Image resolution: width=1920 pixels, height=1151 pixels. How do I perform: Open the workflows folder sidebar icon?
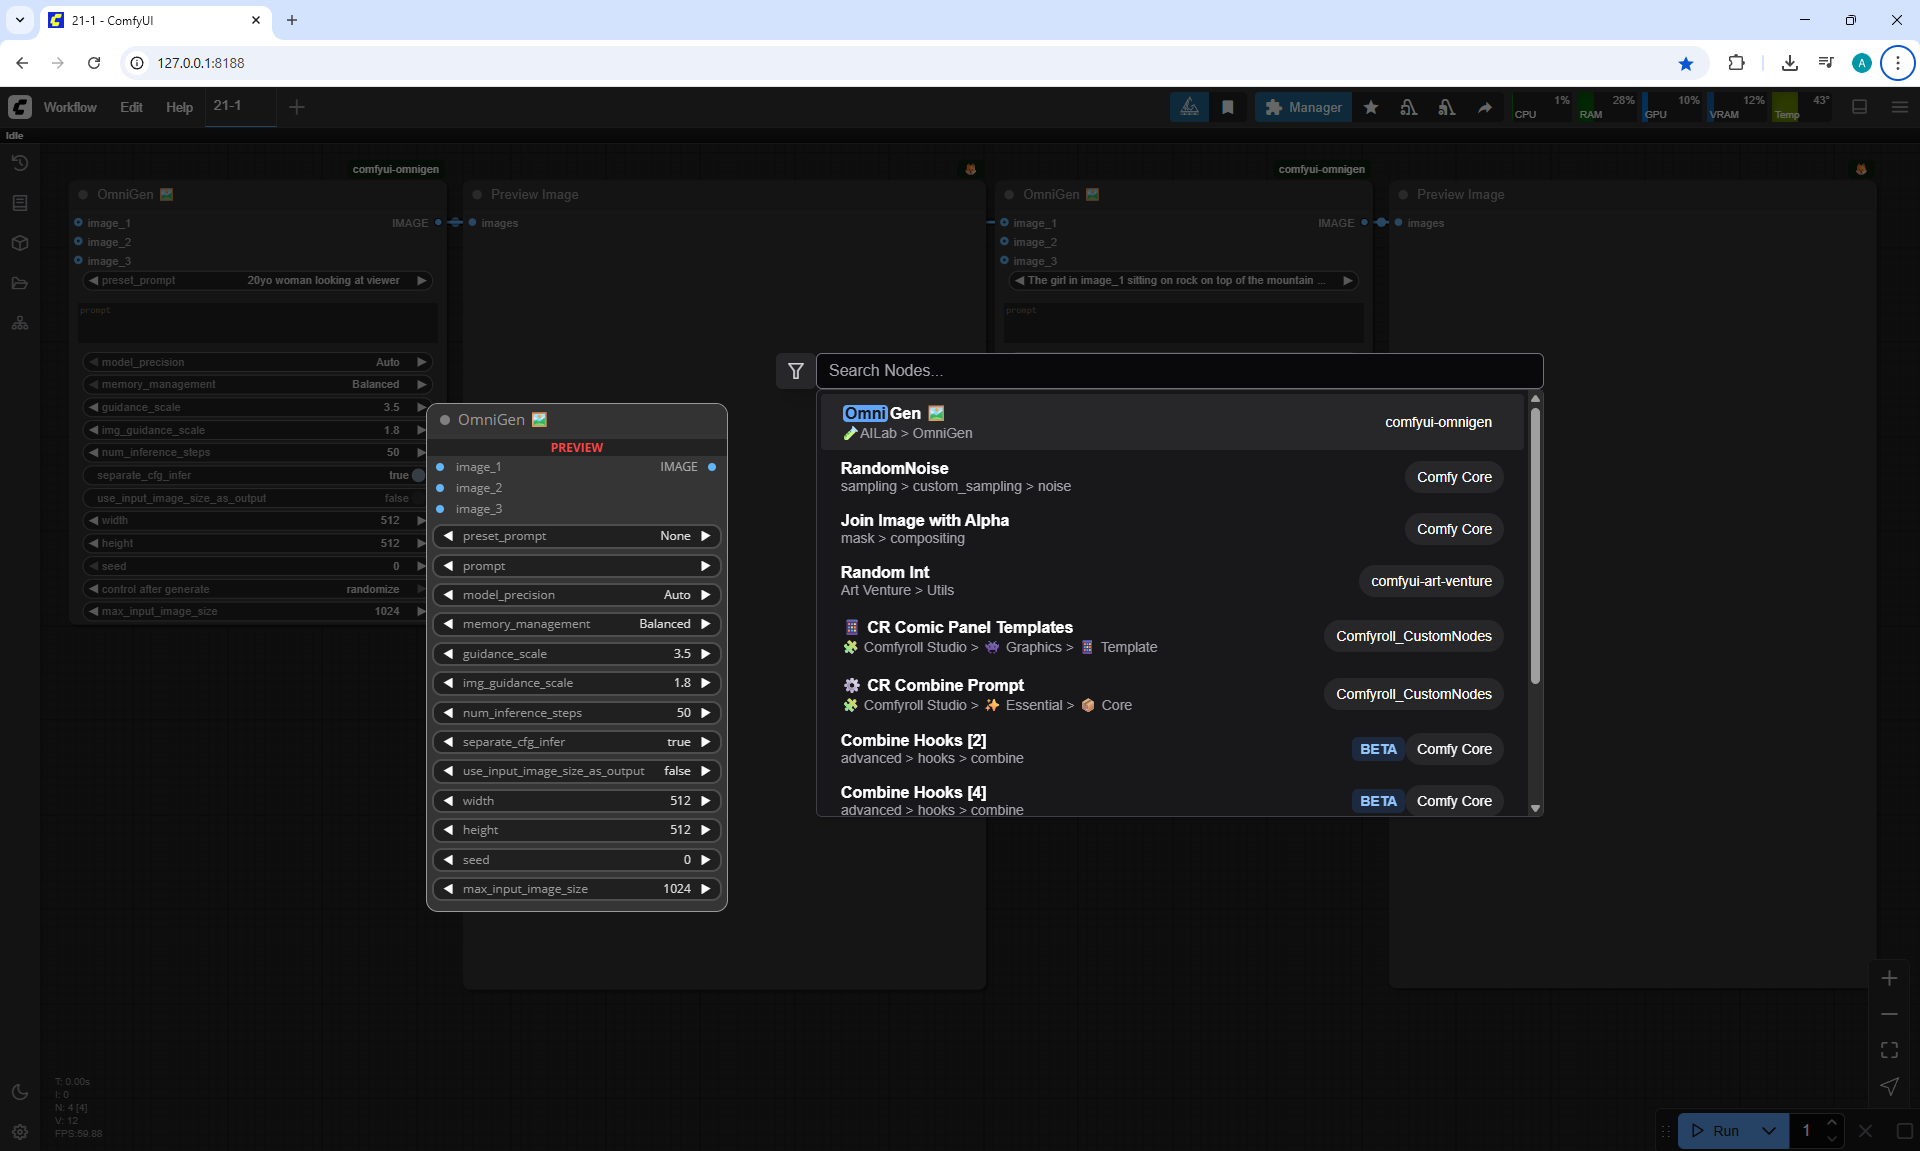(x=20, y=284)
